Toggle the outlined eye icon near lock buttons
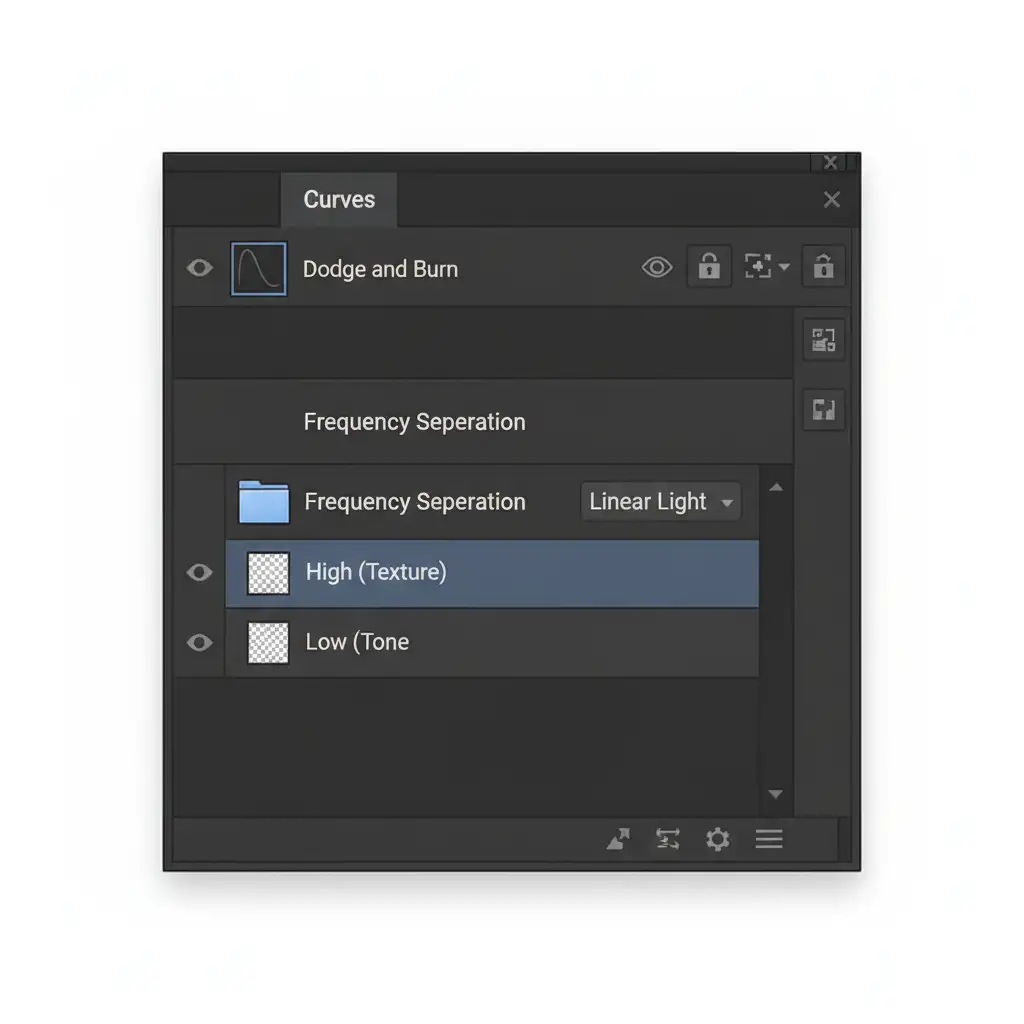 (x=657, y=267)
